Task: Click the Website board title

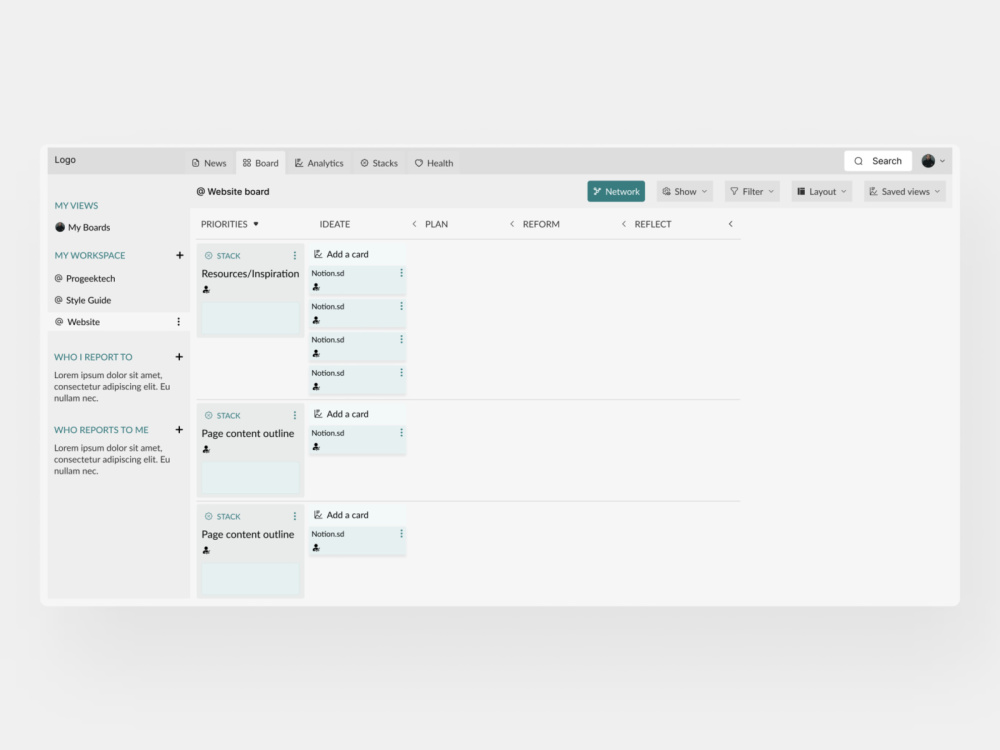Action: pos(233,191)
